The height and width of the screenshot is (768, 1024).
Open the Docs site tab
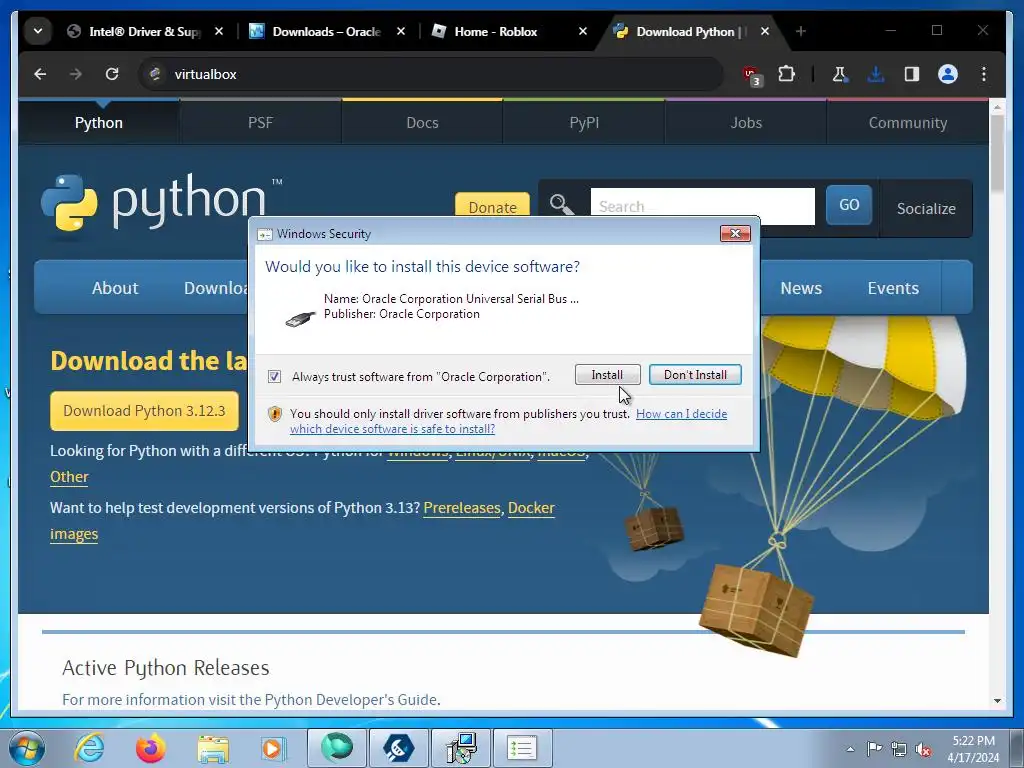click(x=422, y=123)
